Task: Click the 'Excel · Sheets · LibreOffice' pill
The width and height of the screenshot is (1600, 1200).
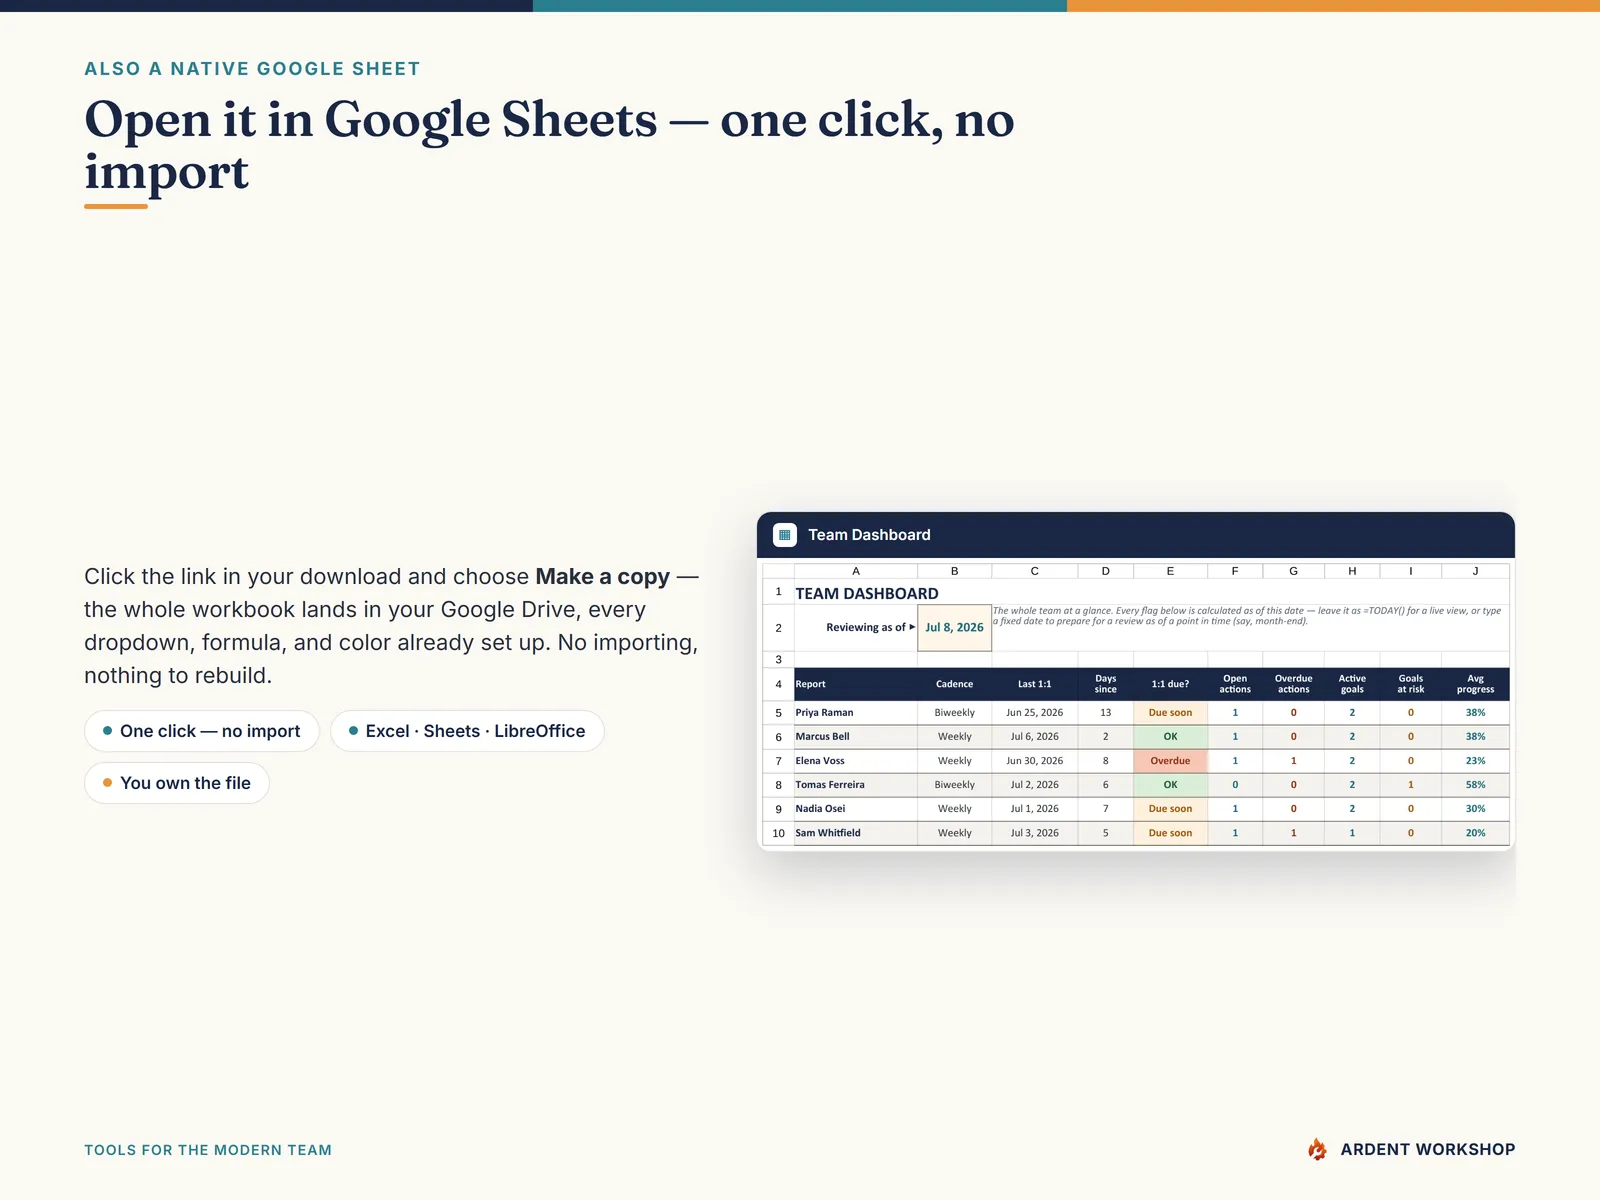Action: (x=467, y=731)
